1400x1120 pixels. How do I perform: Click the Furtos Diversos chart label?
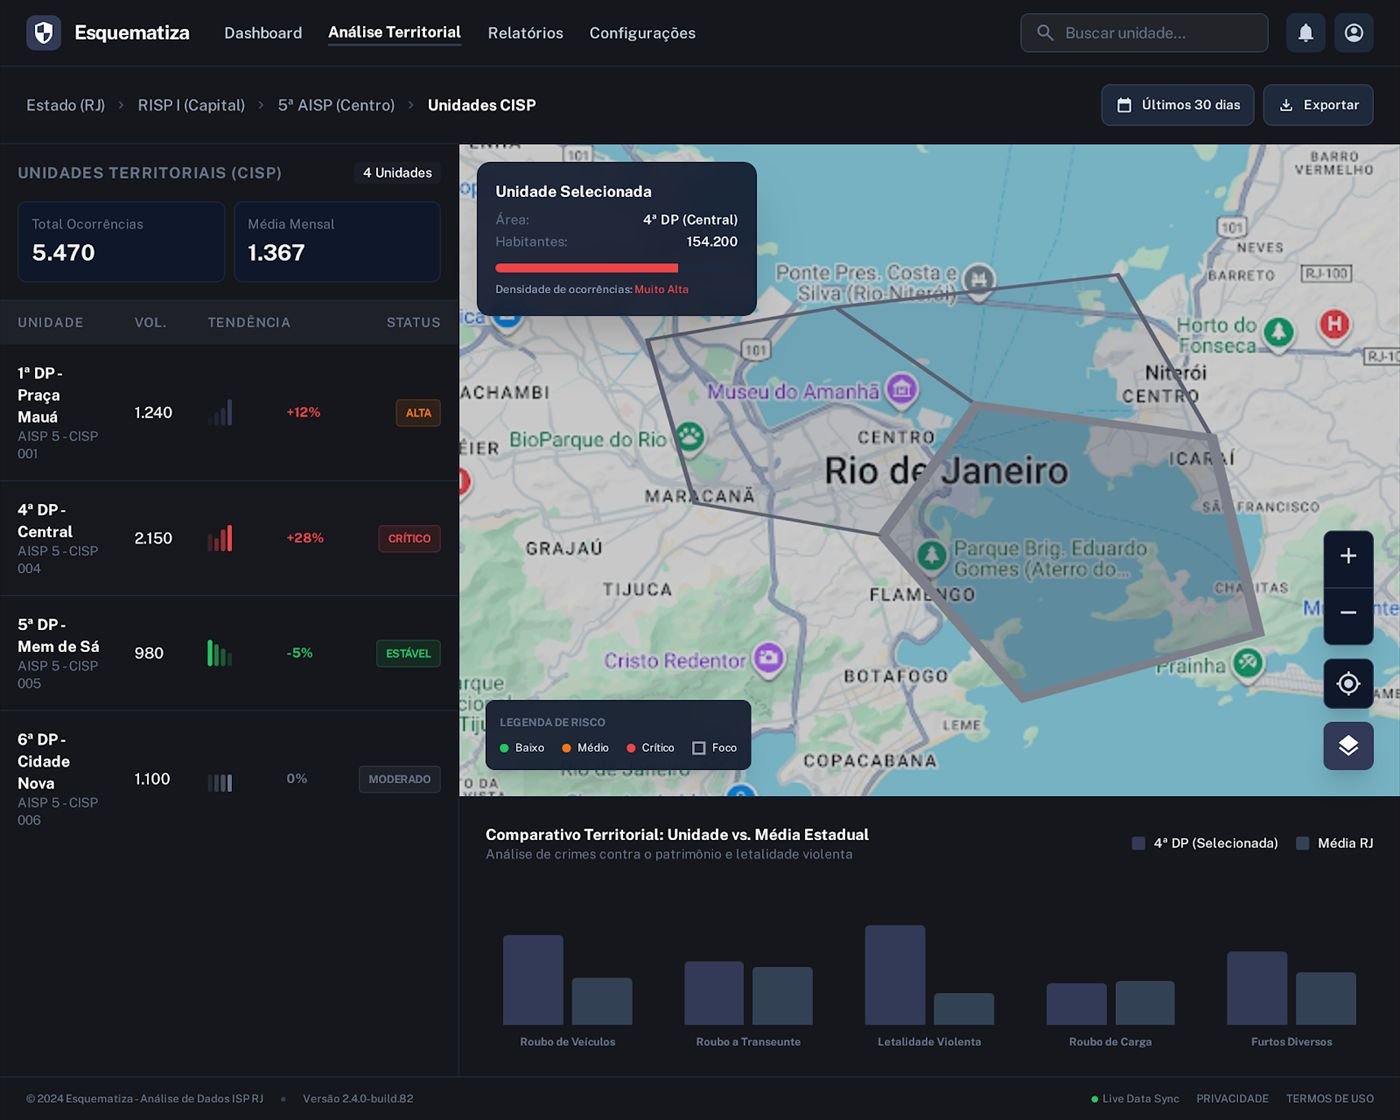coord(1291,1042)
